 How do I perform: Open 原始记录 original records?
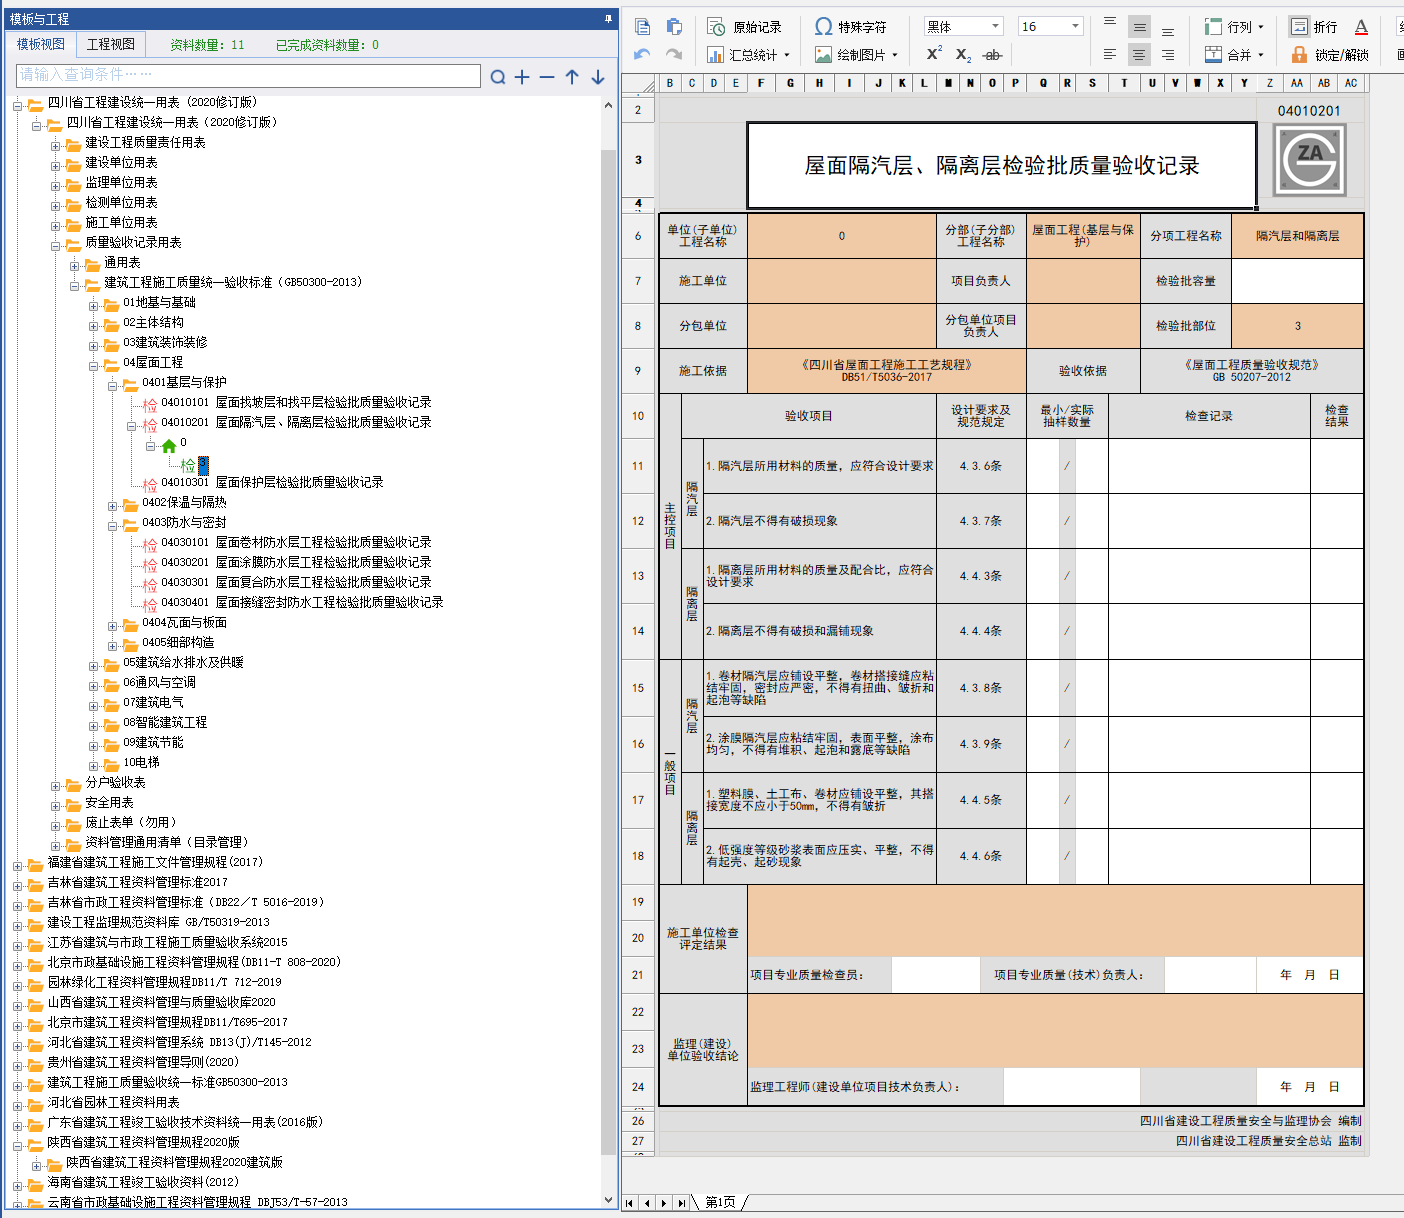click(745, 27)
